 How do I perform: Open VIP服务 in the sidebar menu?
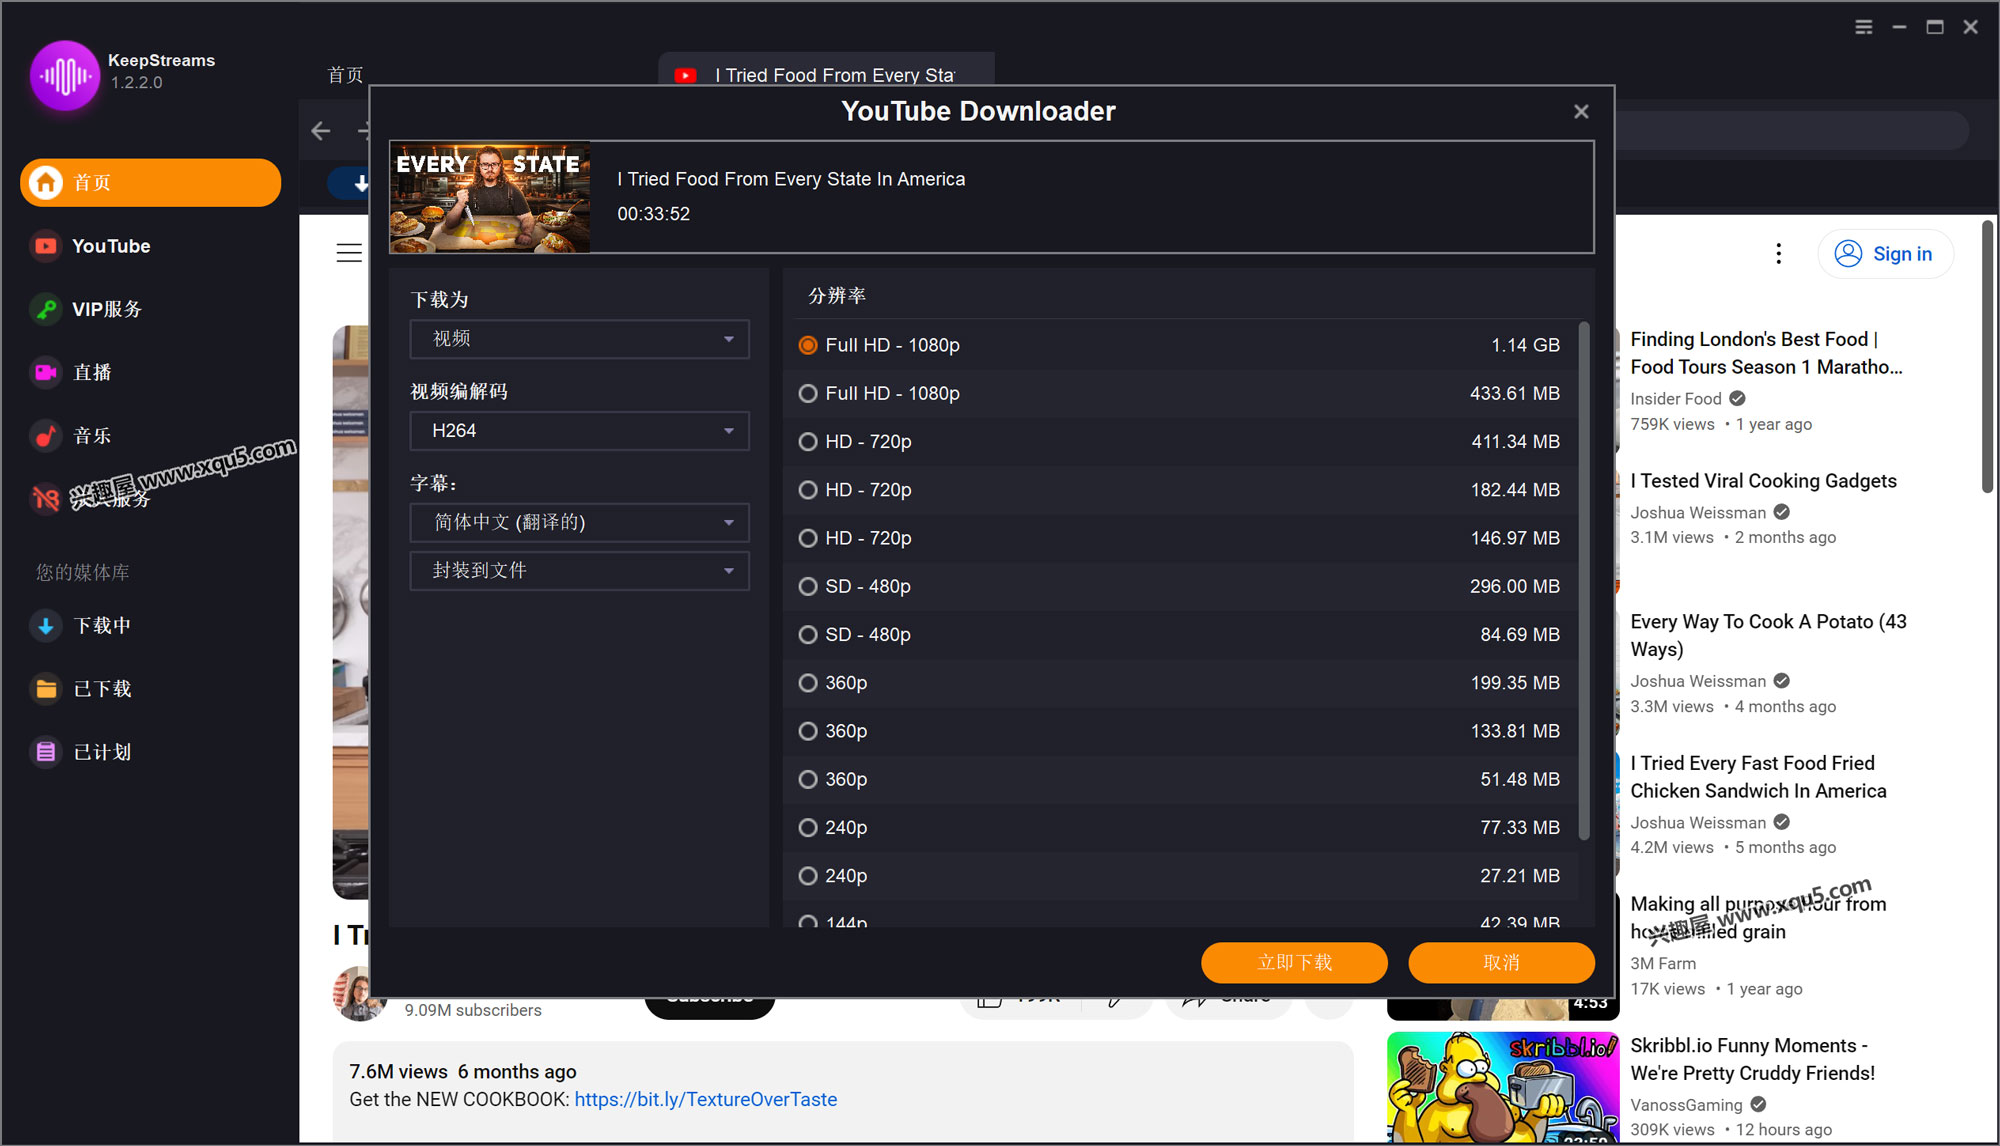[x=150, y=309]
